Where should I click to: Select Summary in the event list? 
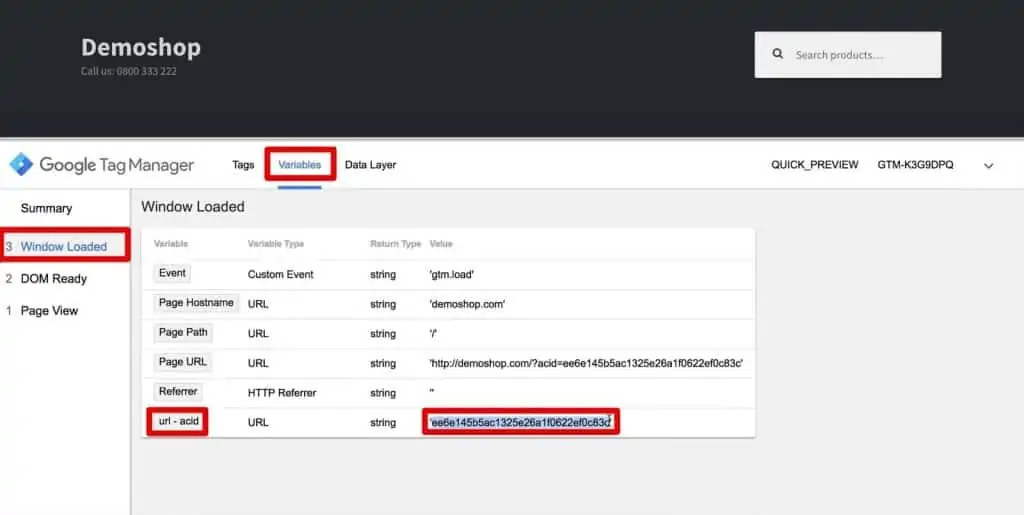coord(46,208)
